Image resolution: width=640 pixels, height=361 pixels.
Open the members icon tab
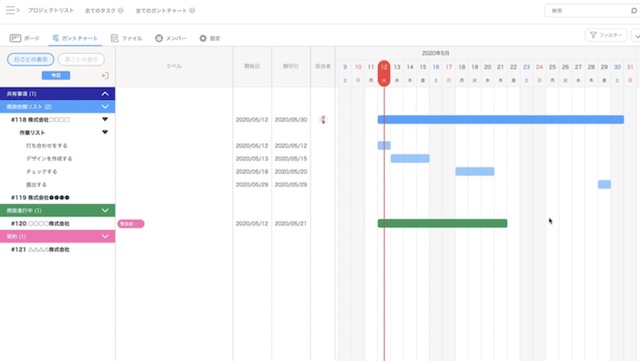point(159,38)
